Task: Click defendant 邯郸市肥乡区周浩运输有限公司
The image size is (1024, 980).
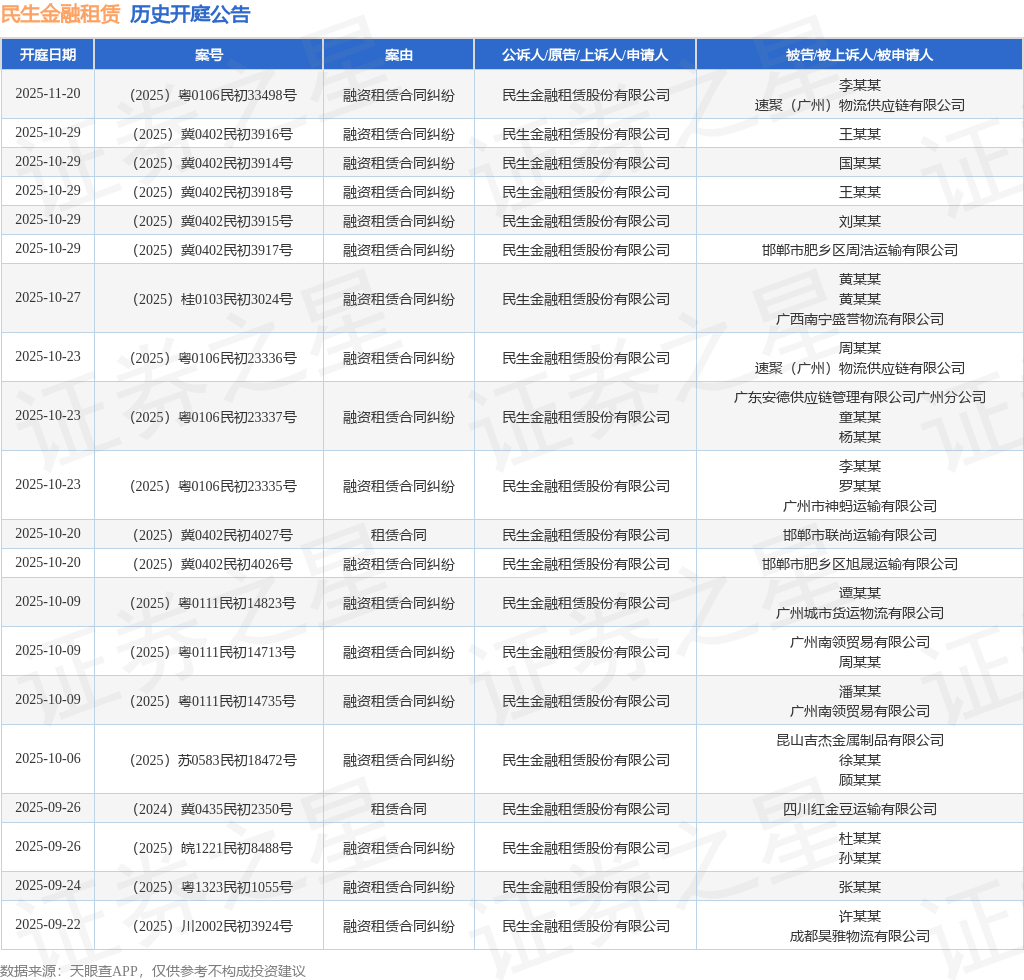Action: (x=859, y=250)
